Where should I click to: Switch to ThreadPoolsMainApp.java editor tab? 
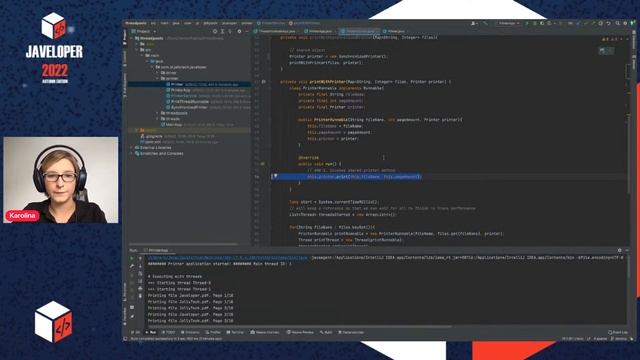pos(276,31)
